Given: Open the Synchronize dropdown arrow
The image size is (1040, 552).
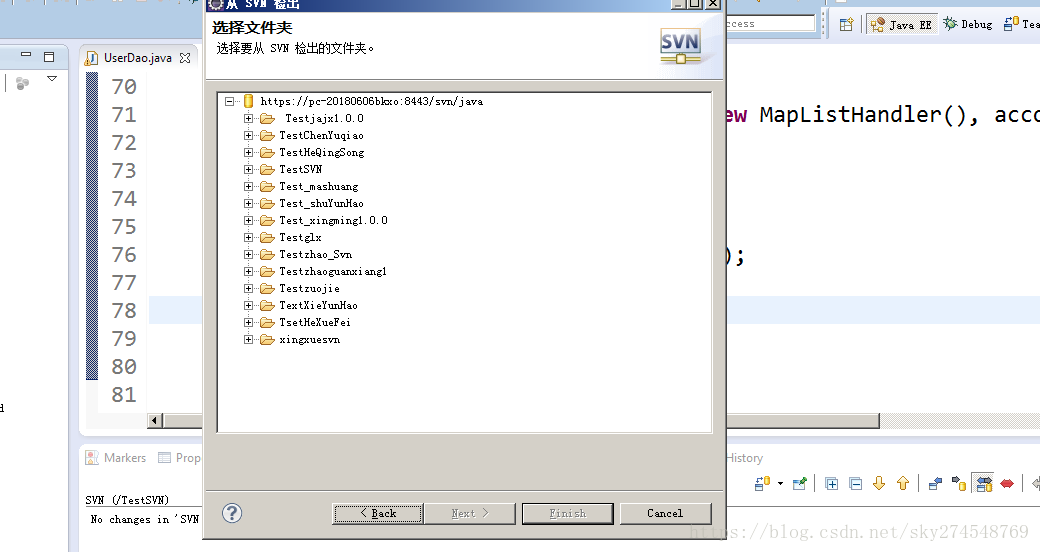Looking at the screenshot, I should coord(780,484).
